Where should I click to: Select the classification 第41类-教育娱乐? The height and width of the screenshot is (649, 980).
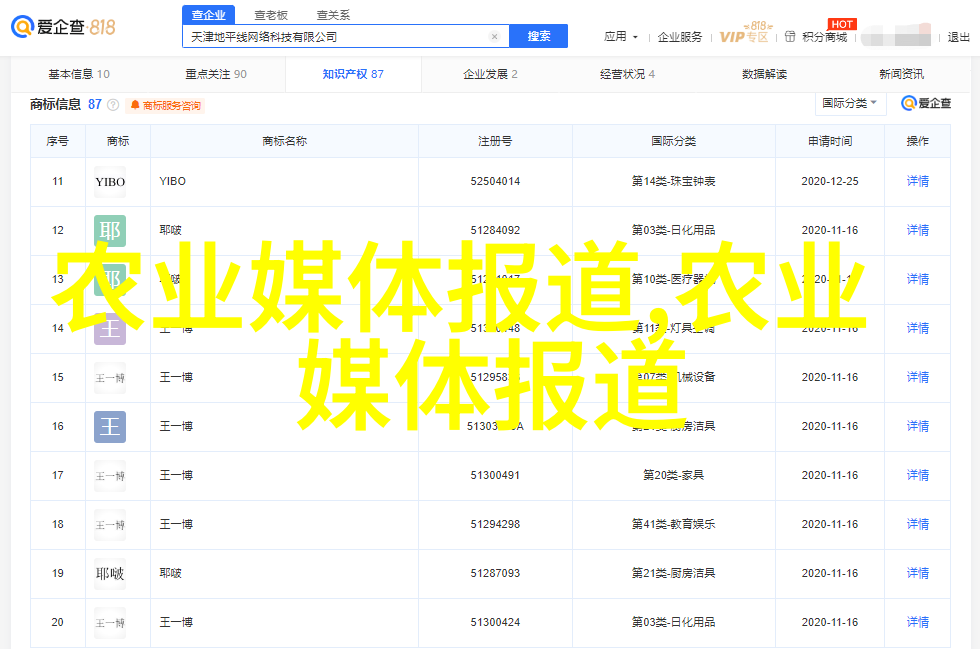673,524
